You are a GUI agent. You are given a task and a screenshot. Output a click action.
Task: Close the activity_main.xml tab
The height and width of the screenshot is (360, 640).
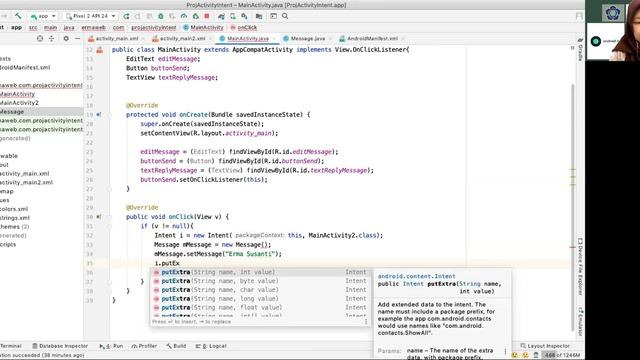(143, 39)
